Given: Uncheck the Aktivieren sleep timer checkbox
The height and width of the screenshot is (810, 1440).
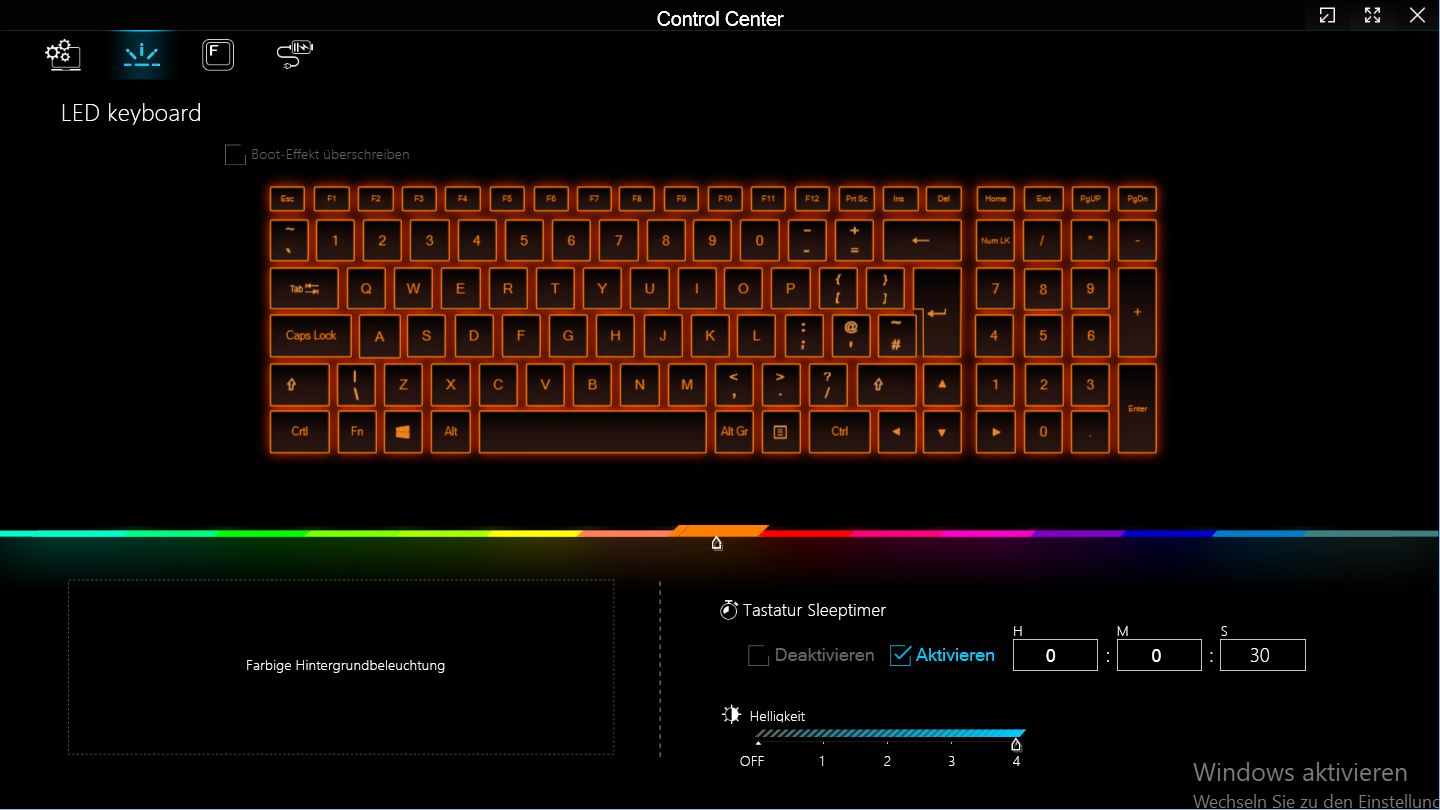Looking at the screenshot, I should (901, 656).
